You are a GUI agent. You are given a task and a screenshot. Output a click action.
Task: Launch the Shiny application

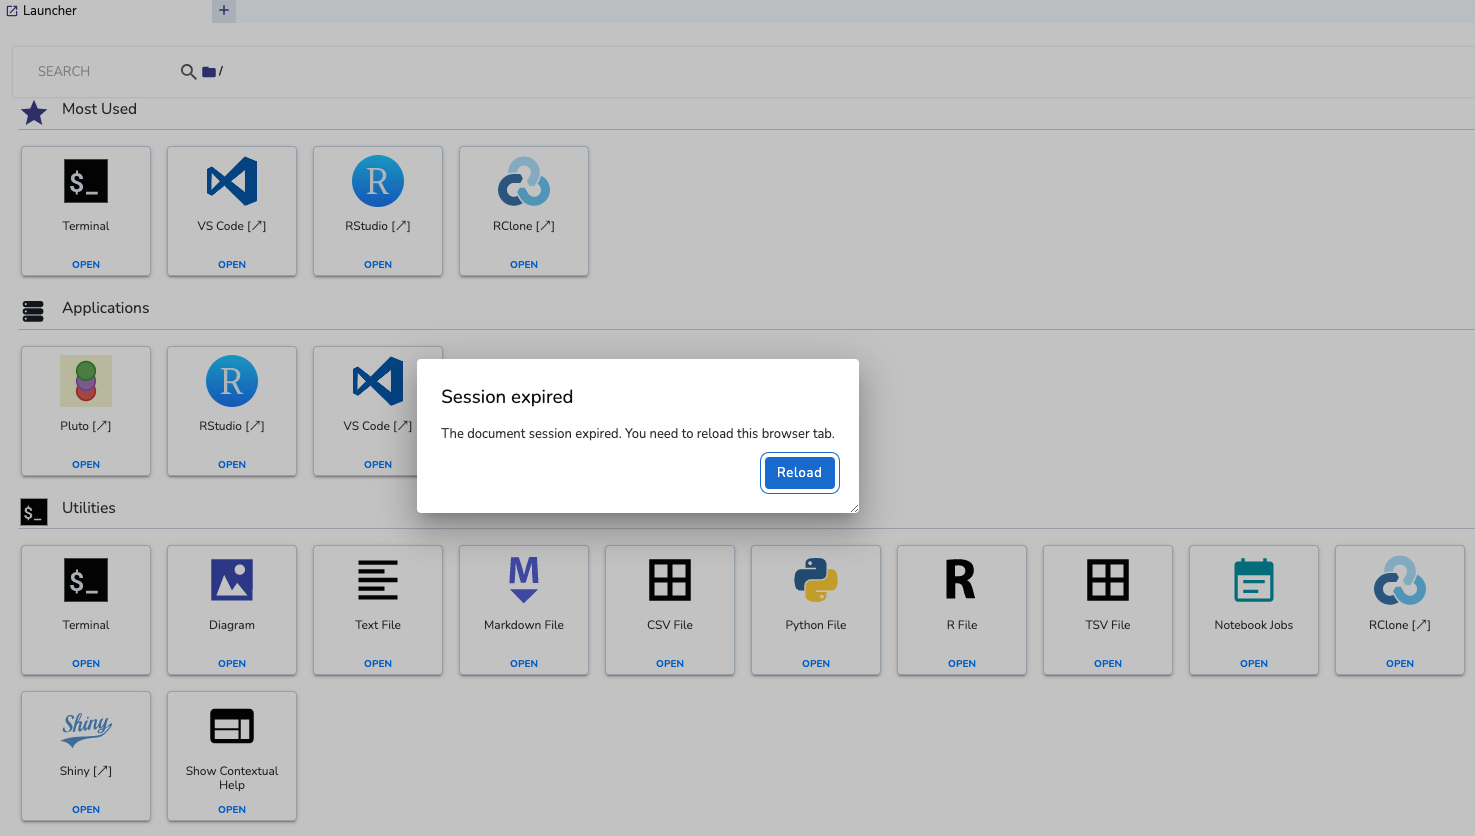85,726
